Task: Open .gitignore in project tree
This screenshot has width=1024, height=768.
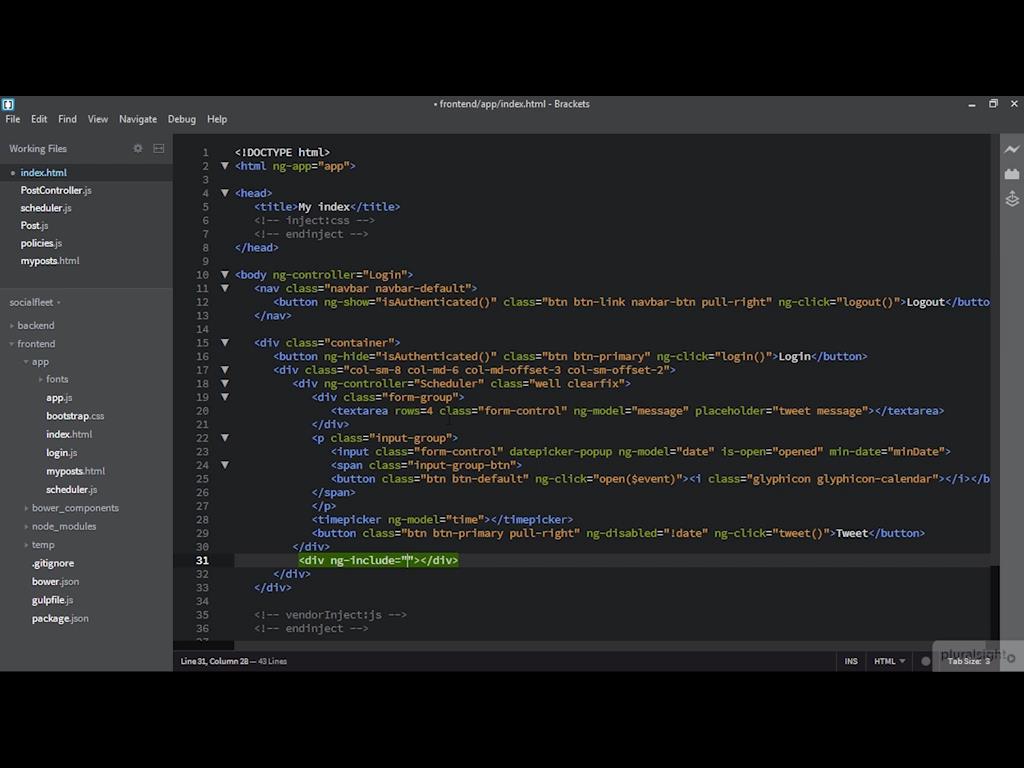Action: tap(53, 563)
